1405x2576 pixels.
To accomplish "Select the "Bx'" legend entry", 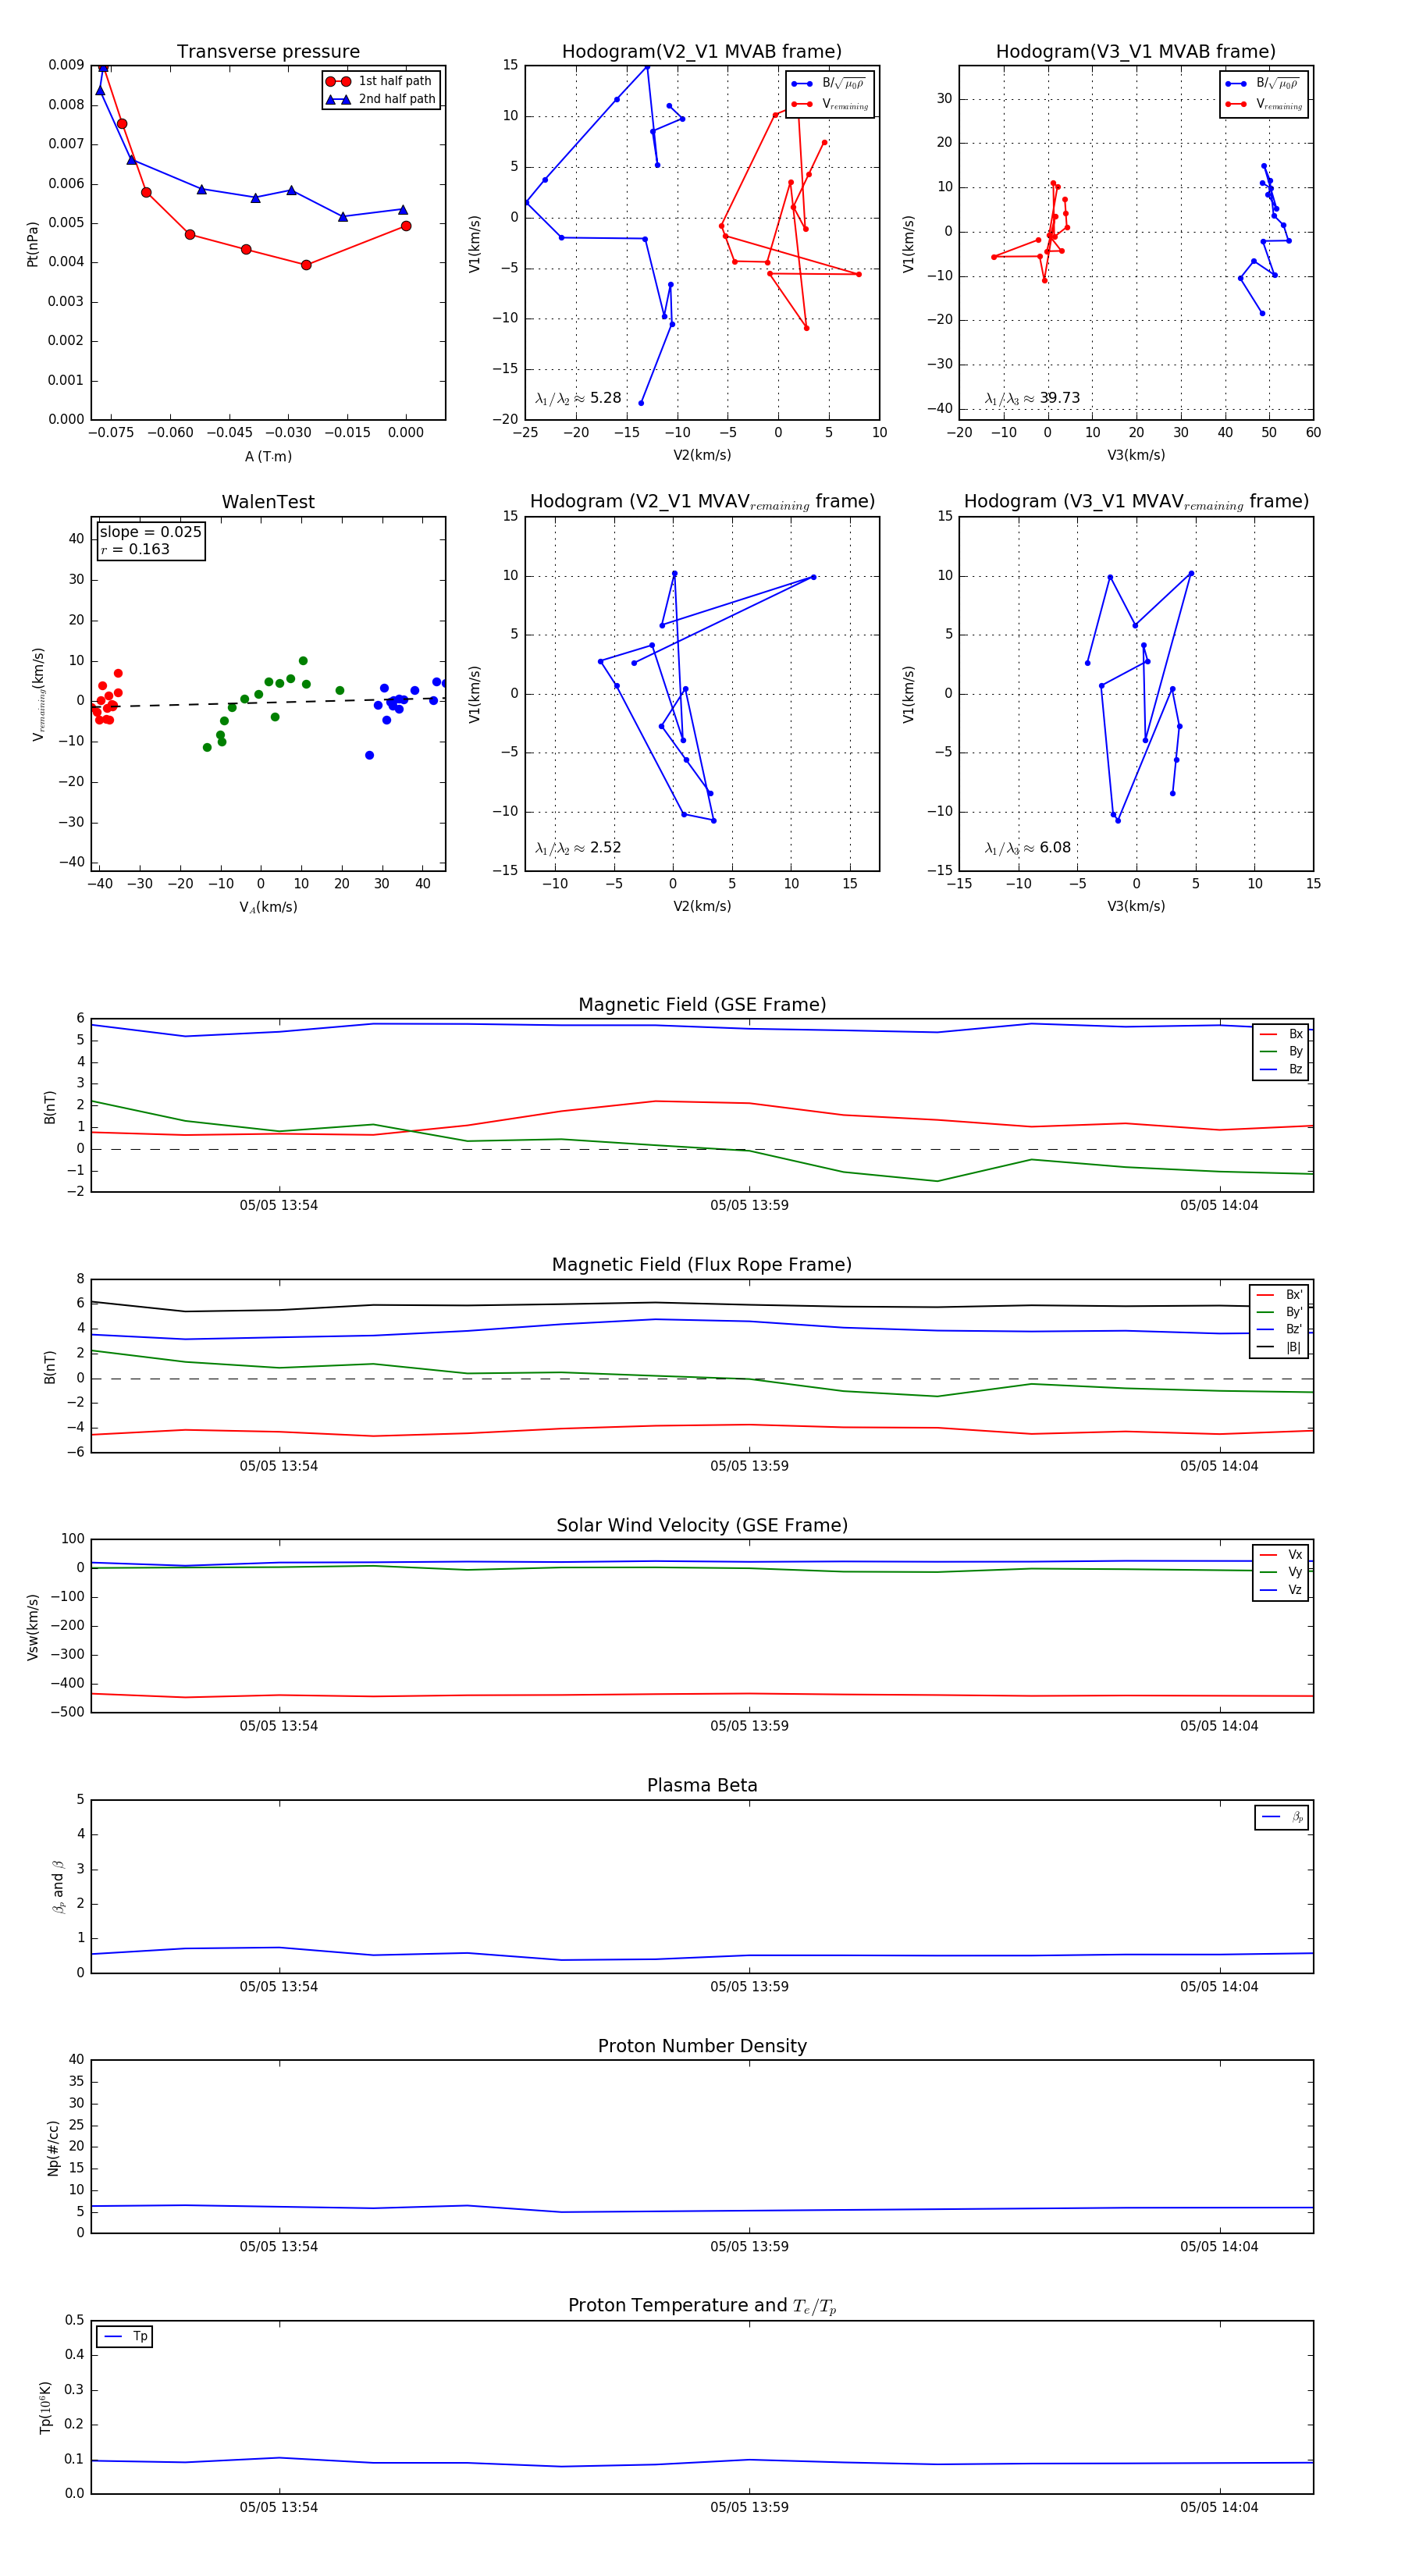I will pos(1279,1295).
